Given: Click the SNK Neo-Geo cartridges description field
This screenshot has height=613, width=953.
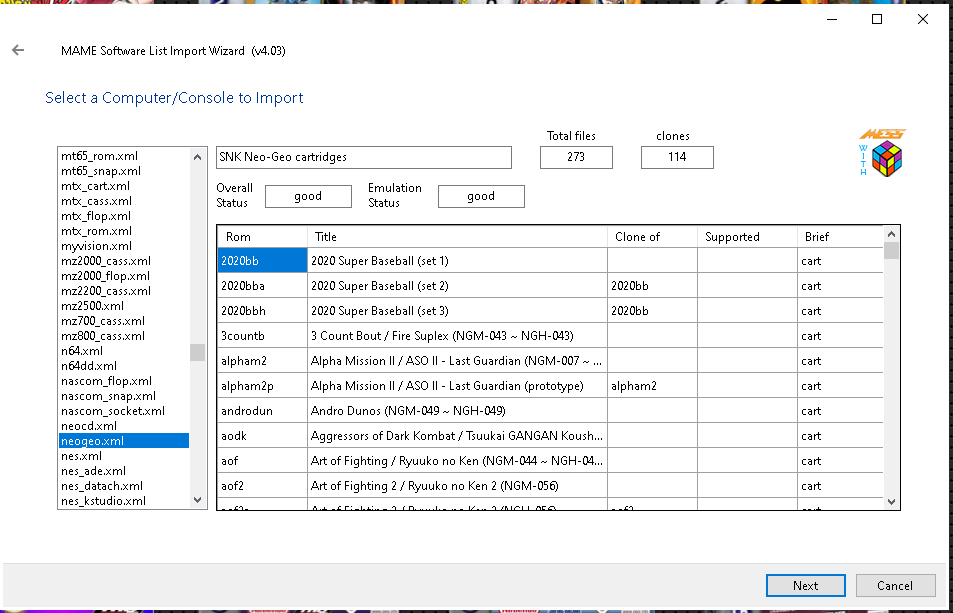Looking at the screenshot, I should (364, 157).
